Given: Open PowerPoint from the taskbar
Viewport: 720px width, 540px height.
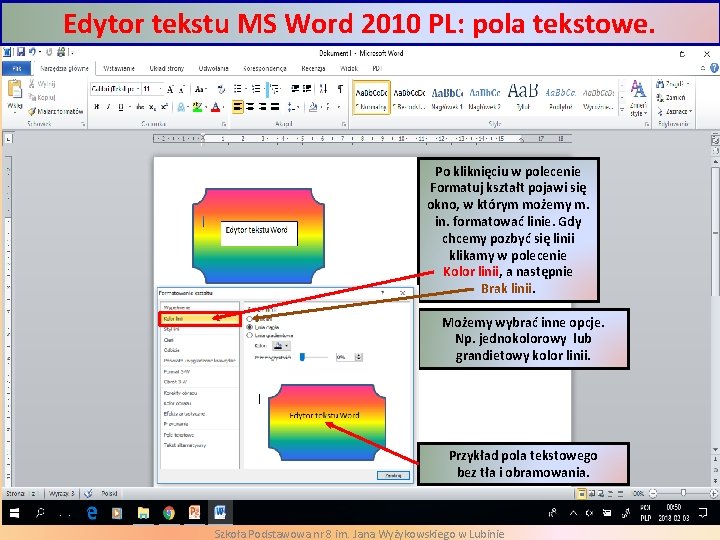Looking at the screenshot, I should click(x=194, y=512).
